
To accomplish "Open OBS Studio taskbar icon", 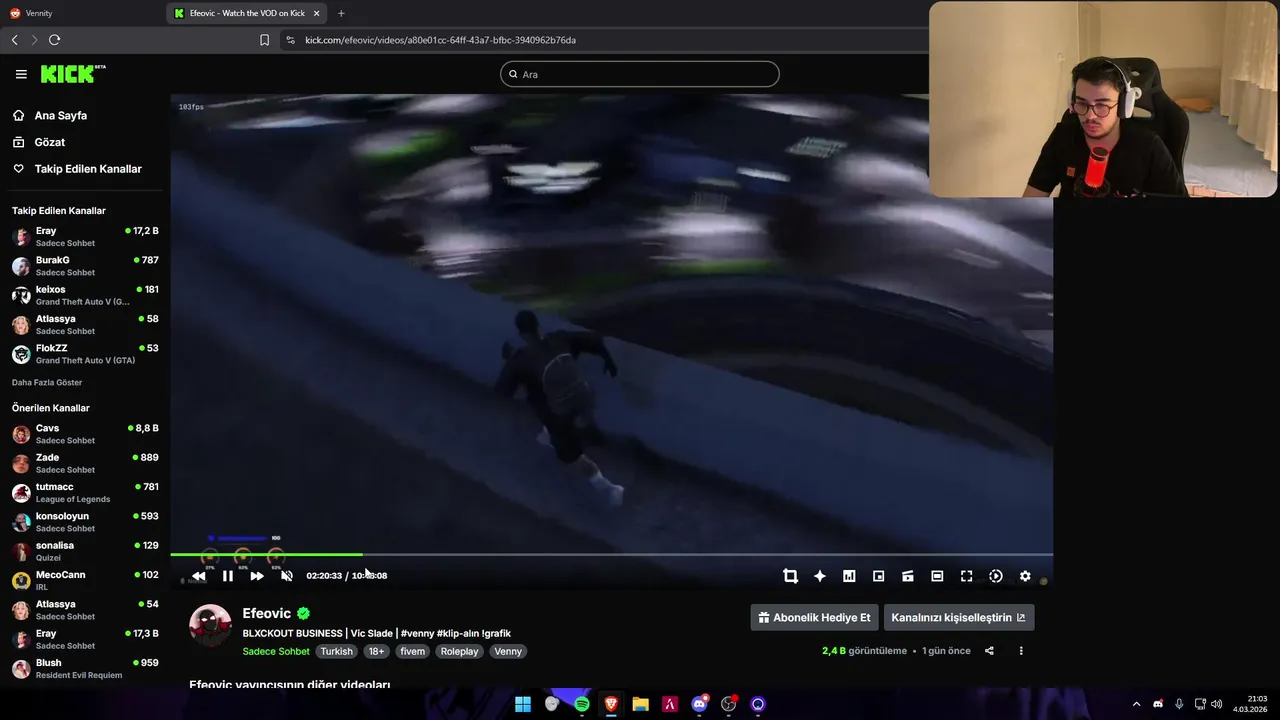I will point(729,704).
